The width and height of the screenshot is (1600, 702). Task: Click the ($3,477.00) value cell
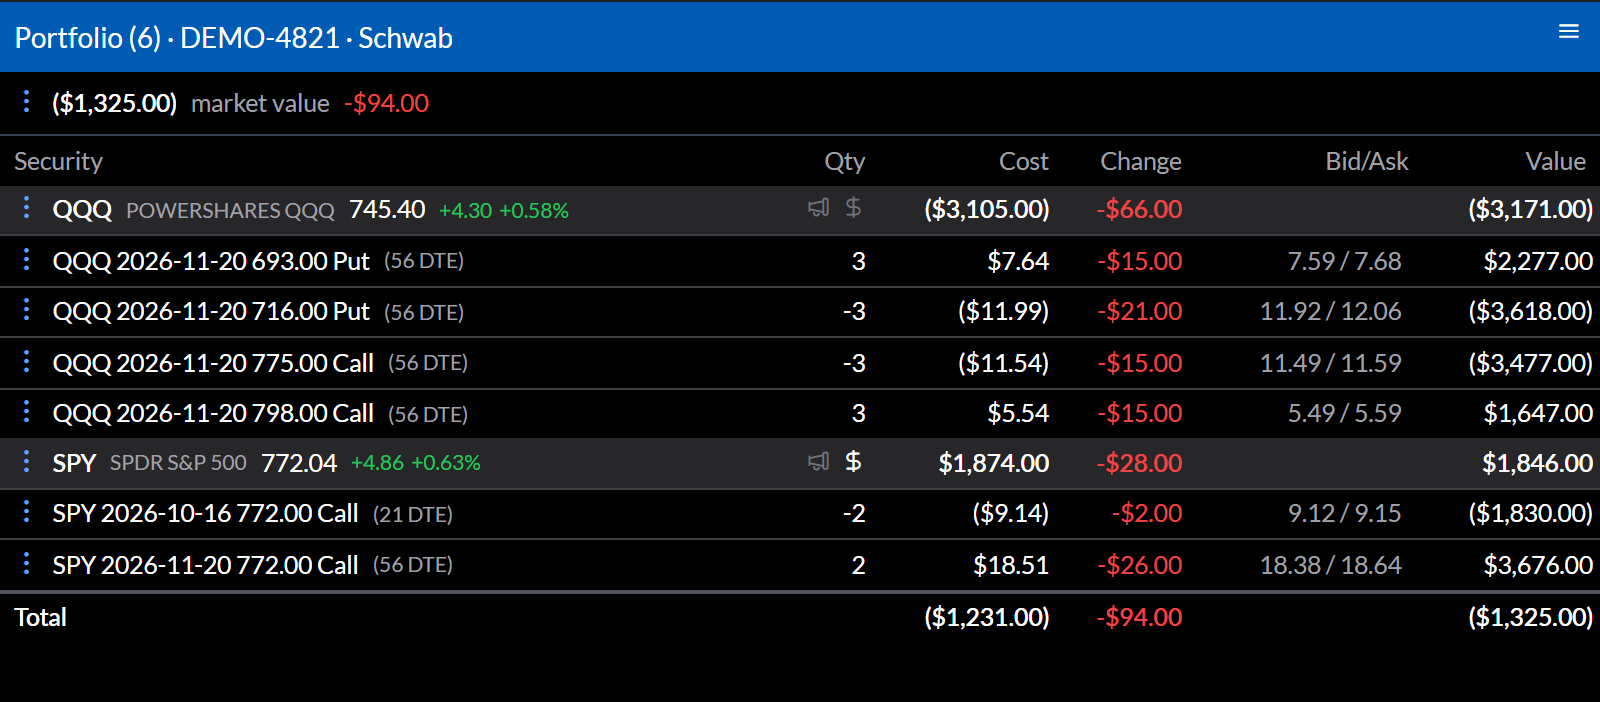(x=1530, y=363)
